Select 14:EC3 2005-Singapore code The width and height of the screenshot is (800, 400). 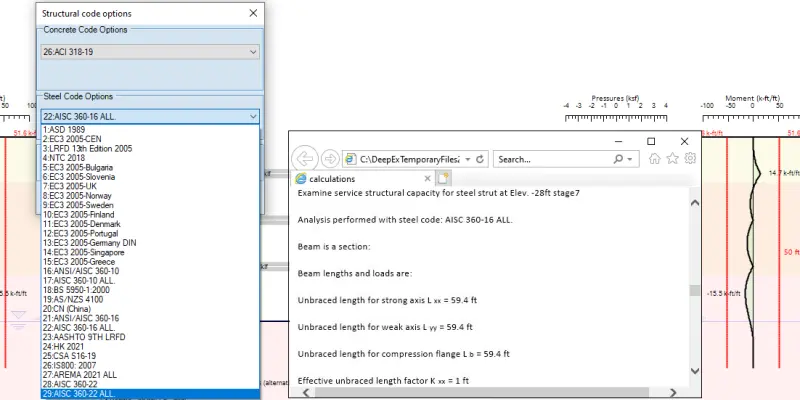pyautogui.click(x=84, y=252)
